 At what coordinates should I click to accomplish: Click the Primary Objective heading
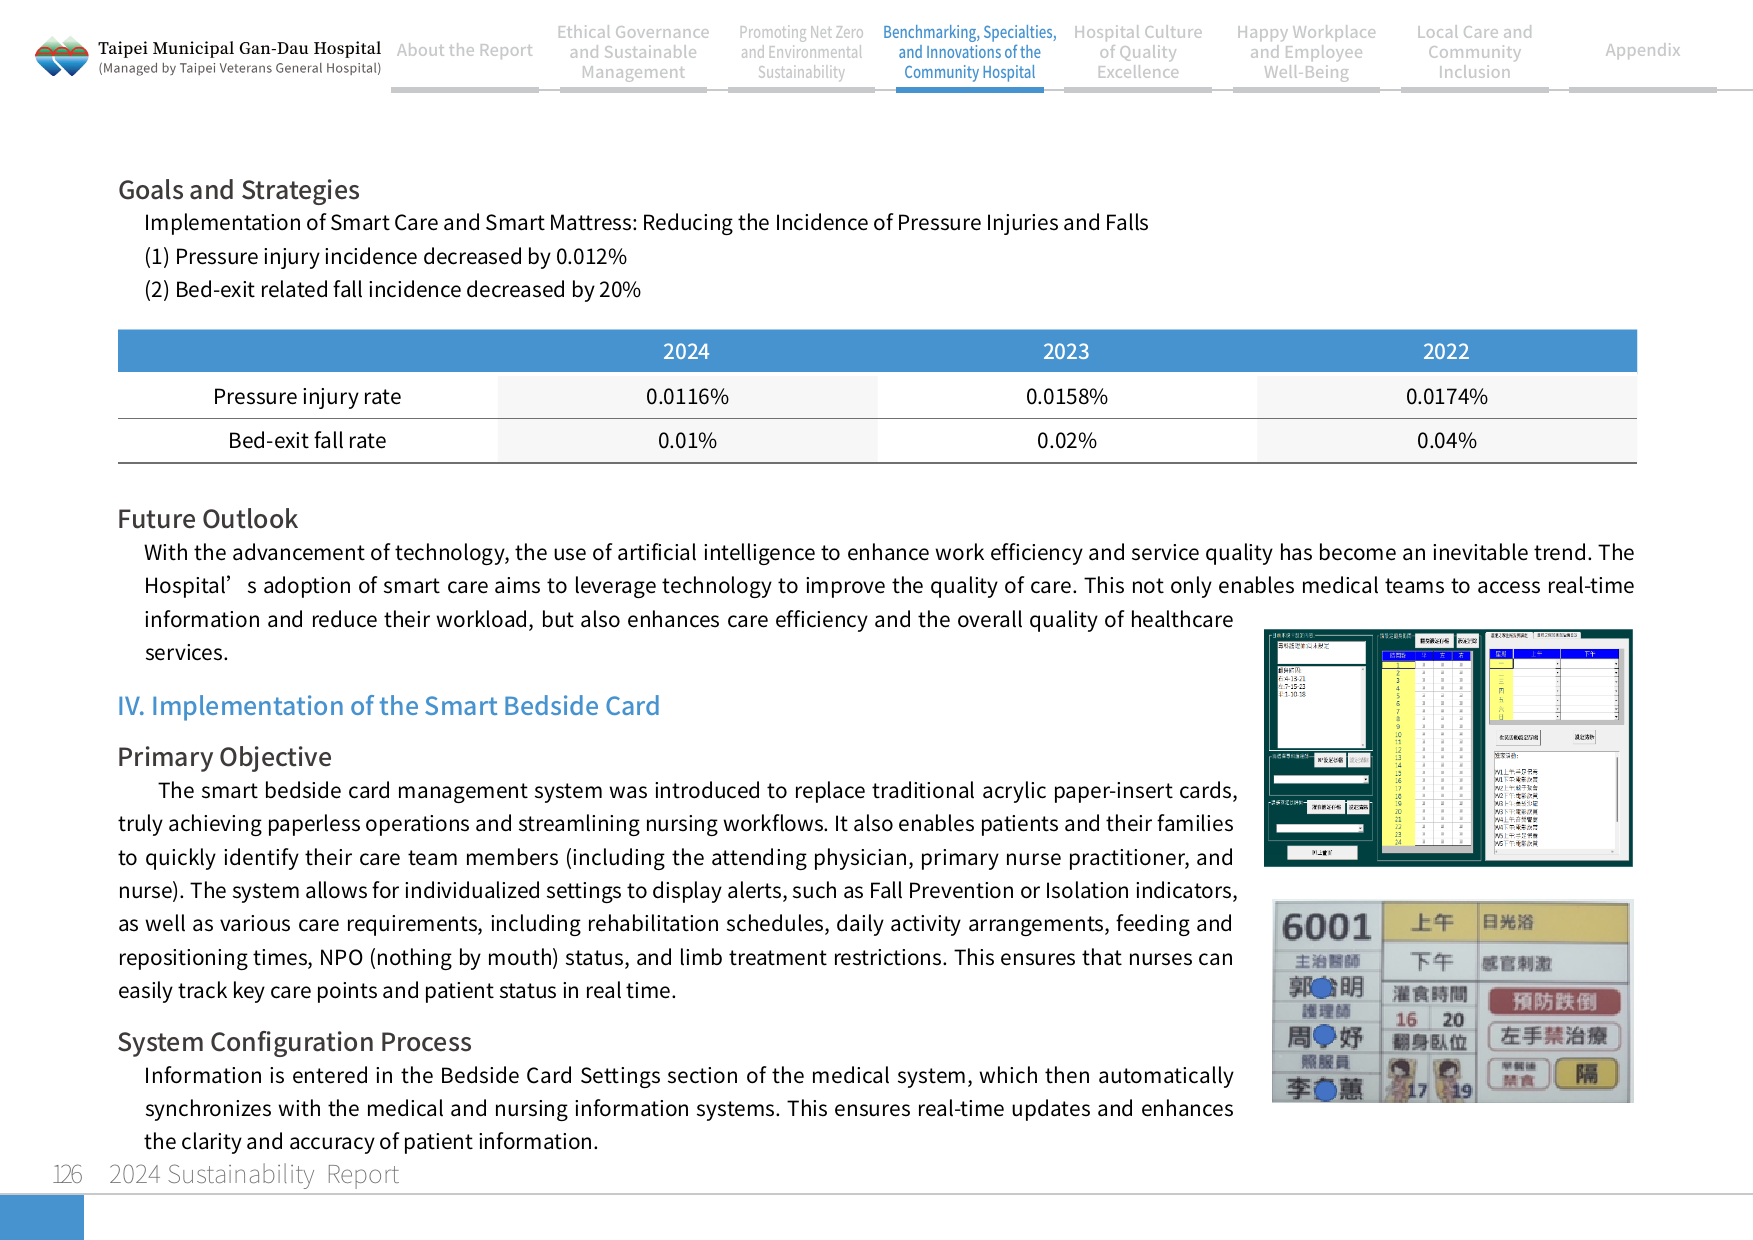(225, 757)
